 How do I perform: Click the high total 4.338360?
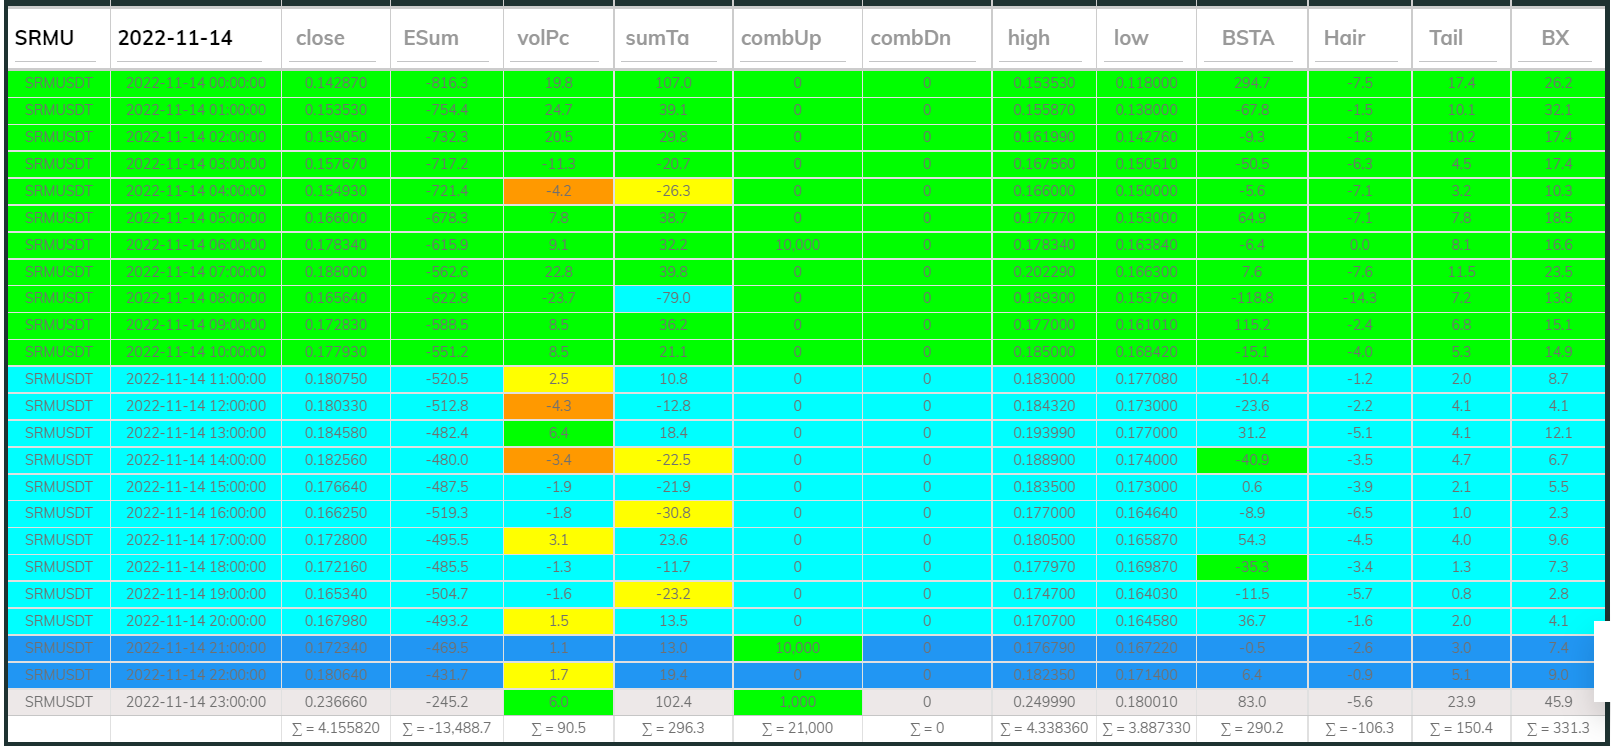tap(1044, 728)
